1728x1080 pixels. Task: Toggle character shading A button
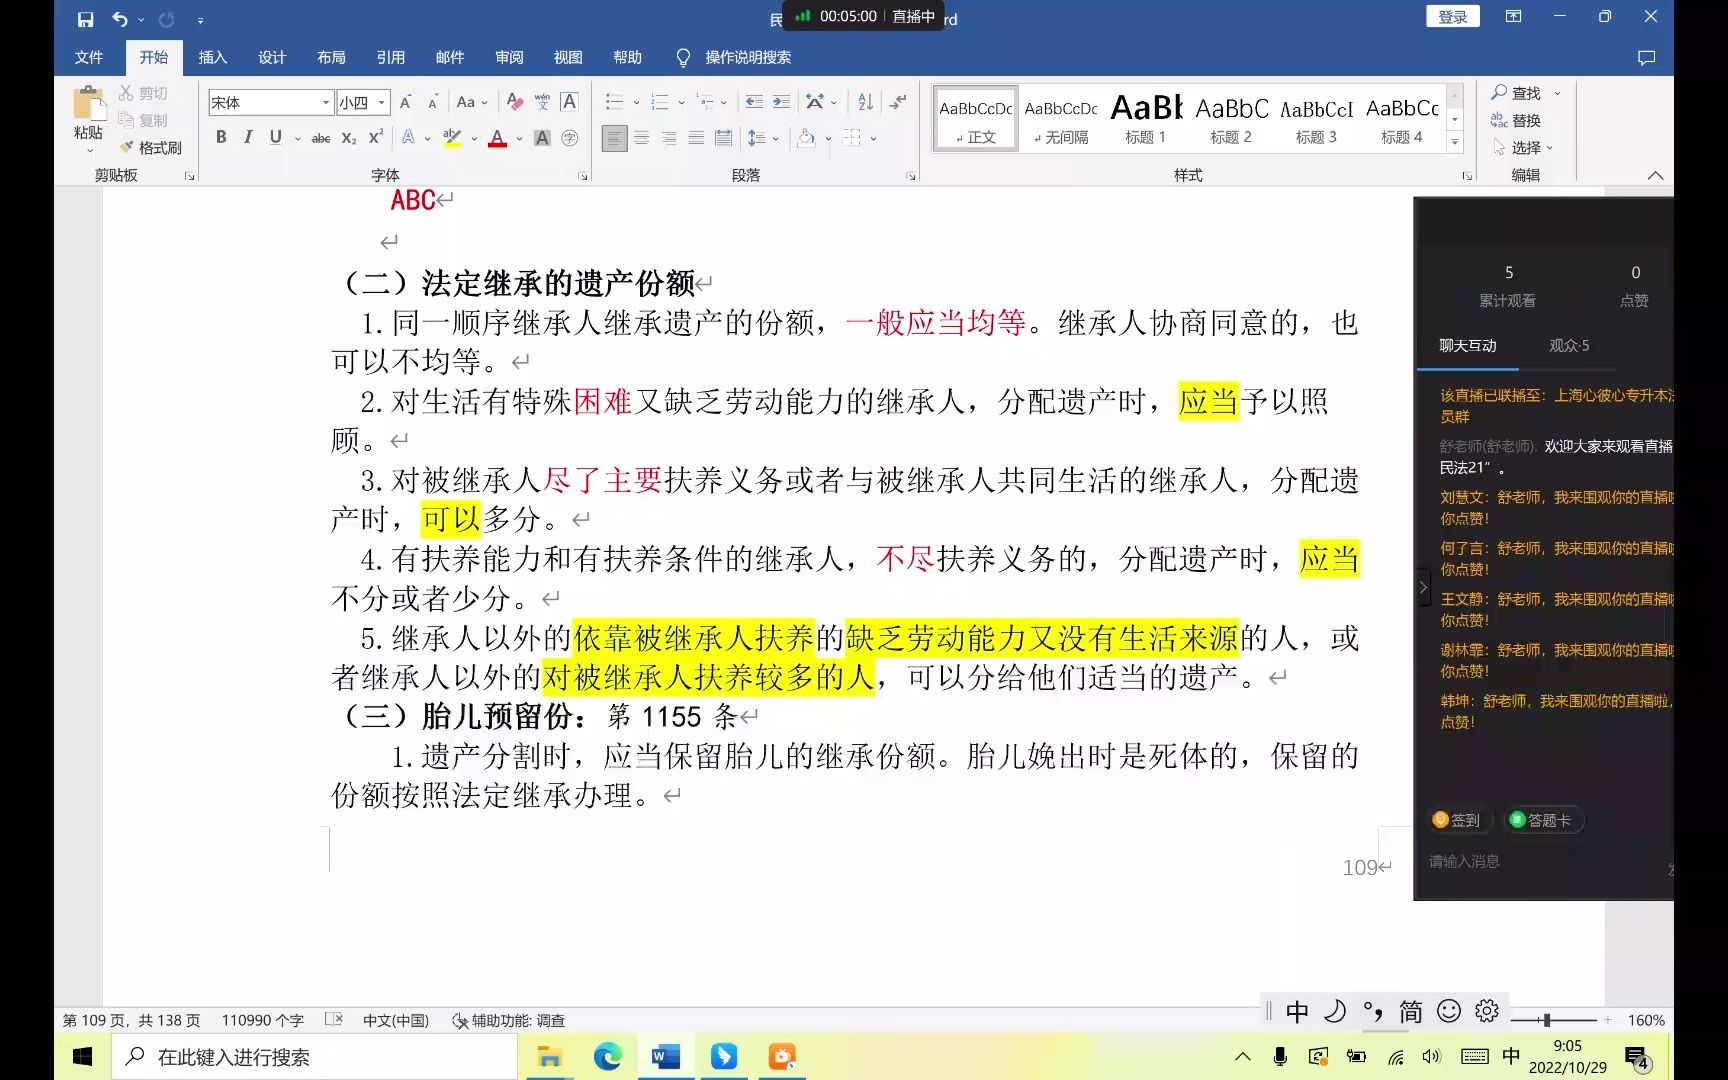coord(542,138)
